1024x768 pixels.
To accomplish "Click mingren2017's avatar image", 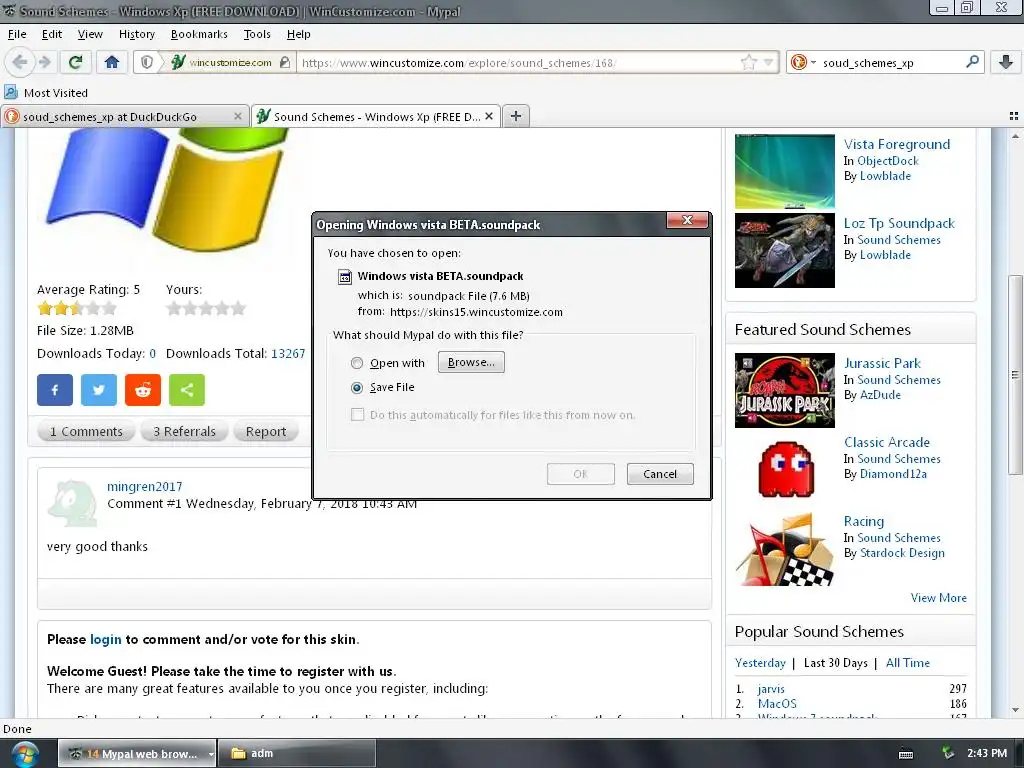I will click(72, 503).
